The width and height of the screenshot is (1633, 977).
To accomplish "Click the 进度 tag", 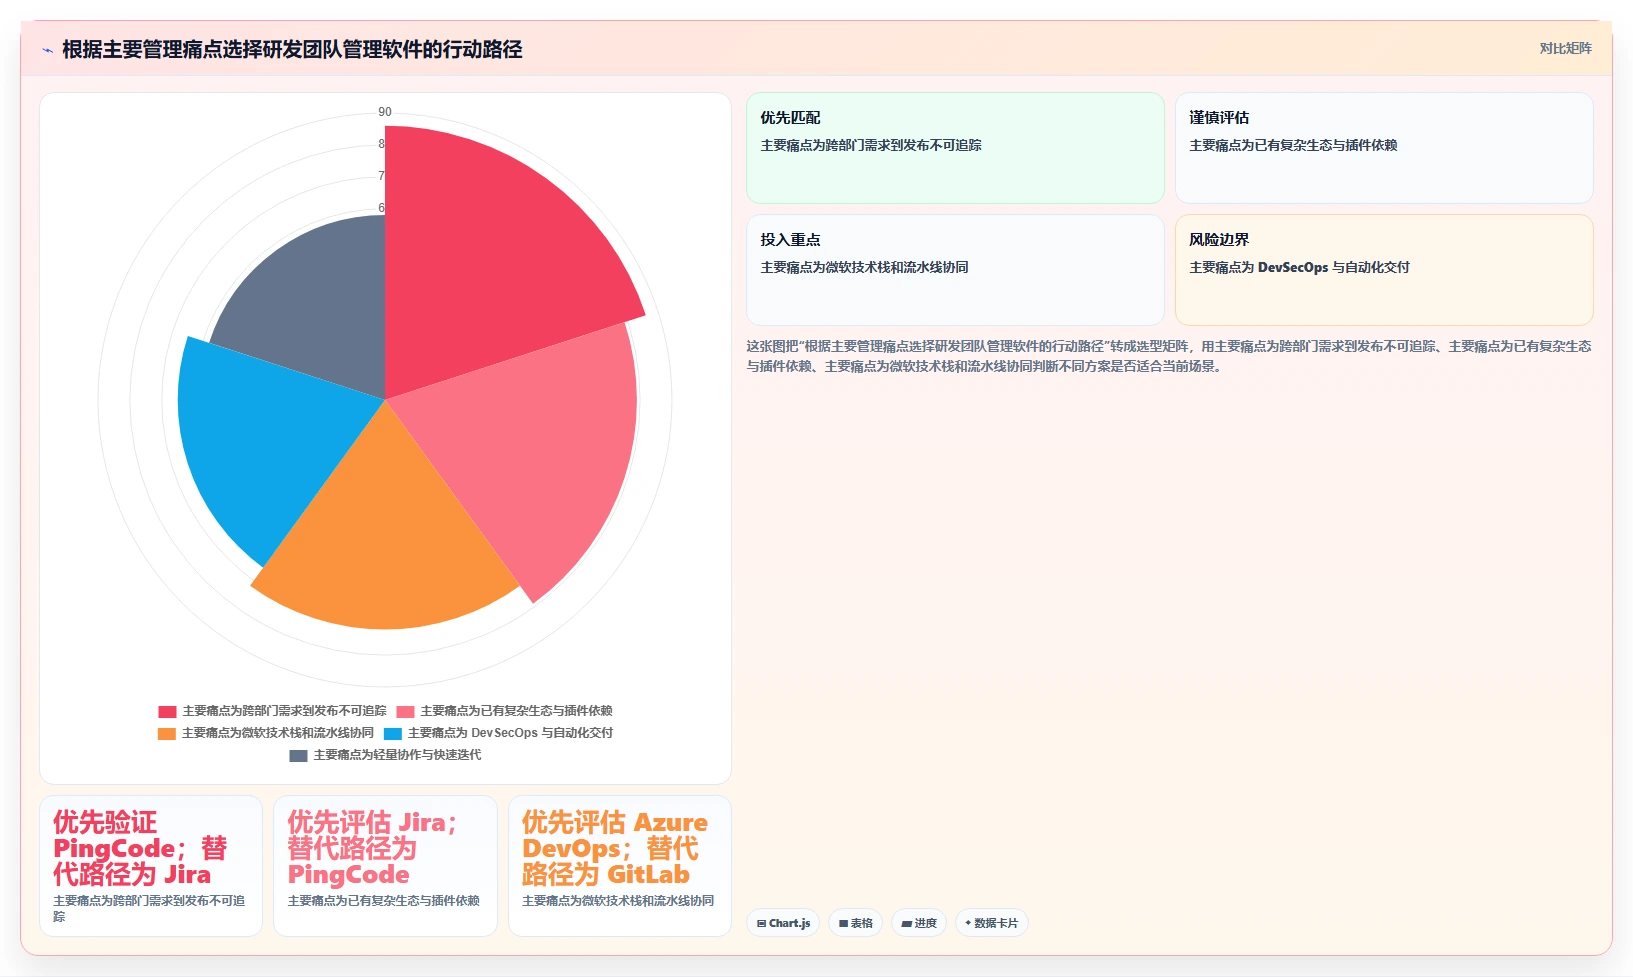I will [x=919, y=923].
